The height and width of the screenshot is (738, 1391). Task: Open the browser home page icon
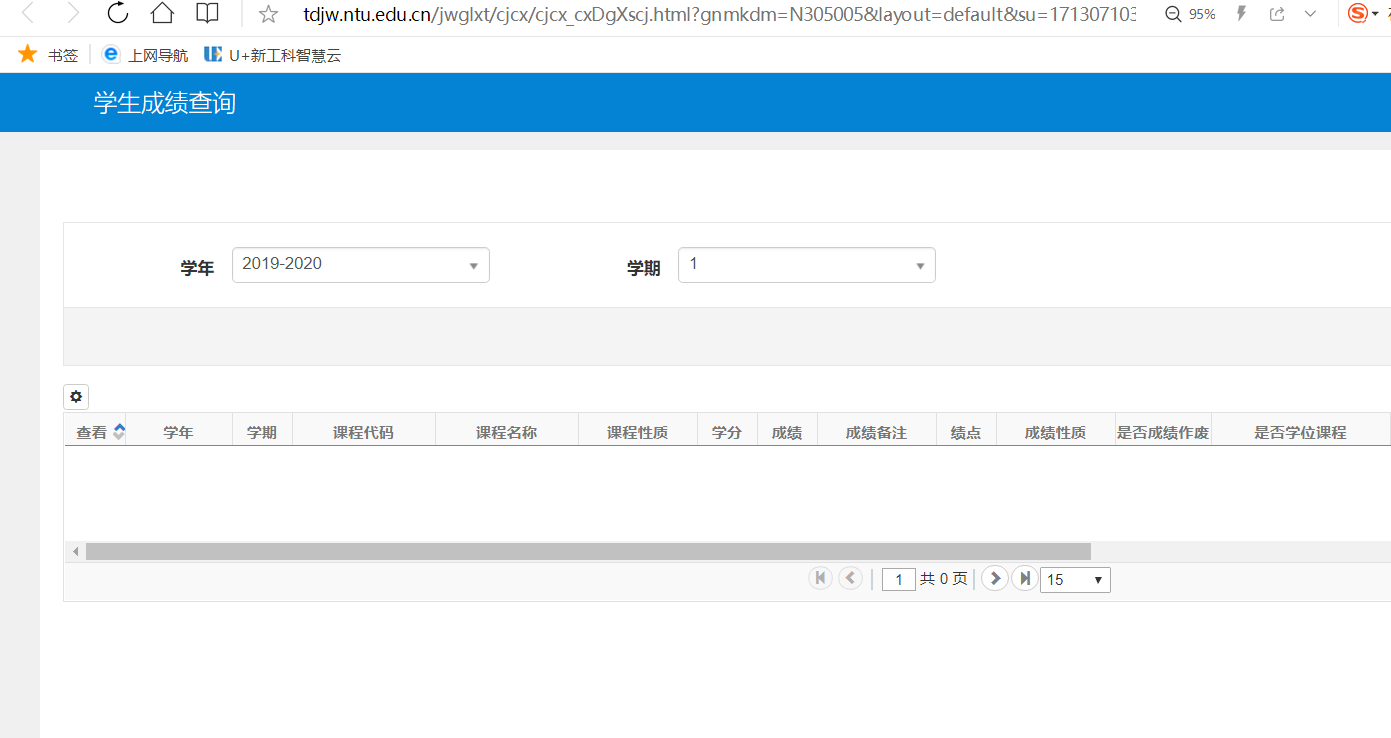coord(162,14)
